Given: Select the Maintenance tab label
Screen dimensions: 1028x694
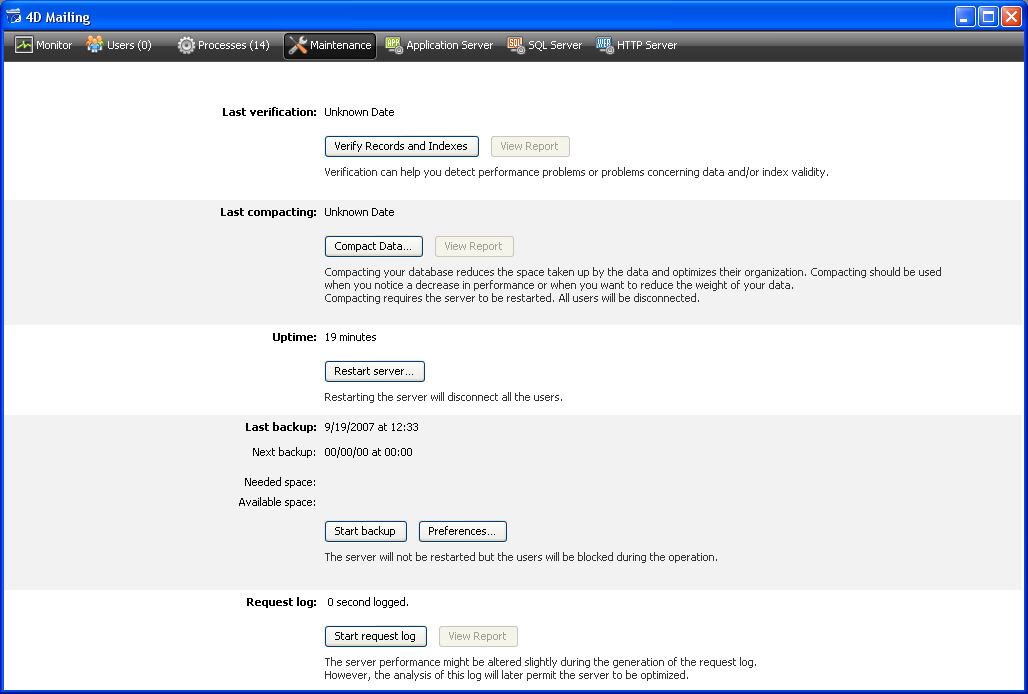Looking at the screenshot, I should coord(340,45).
